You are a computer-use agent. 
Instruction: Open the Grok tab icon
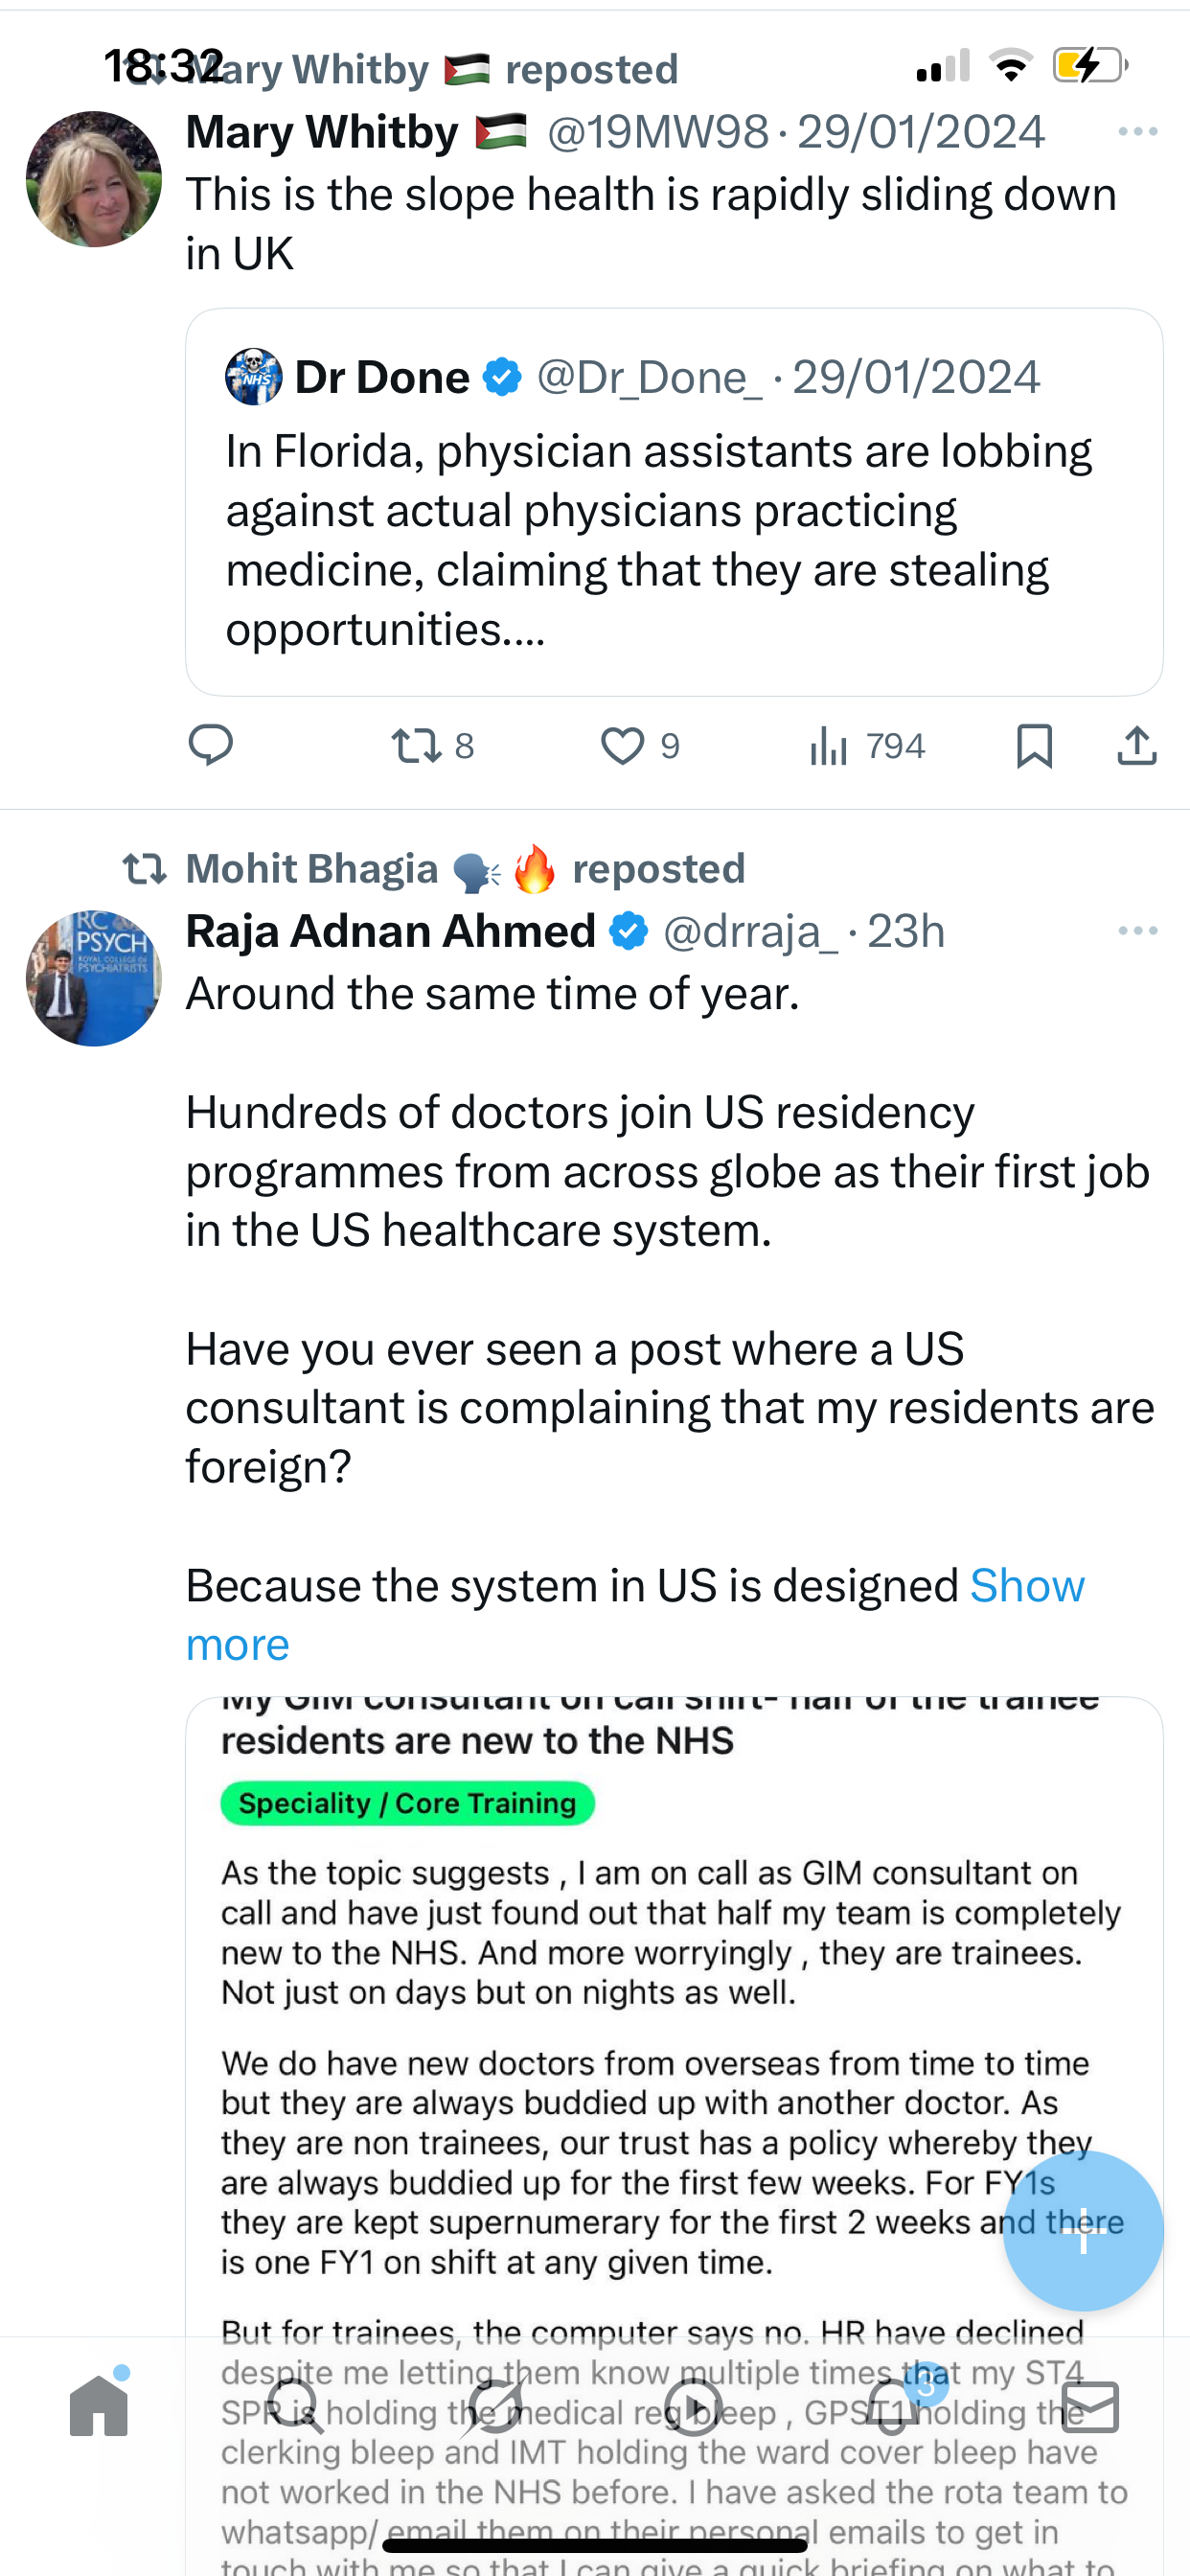point(496,2407)
